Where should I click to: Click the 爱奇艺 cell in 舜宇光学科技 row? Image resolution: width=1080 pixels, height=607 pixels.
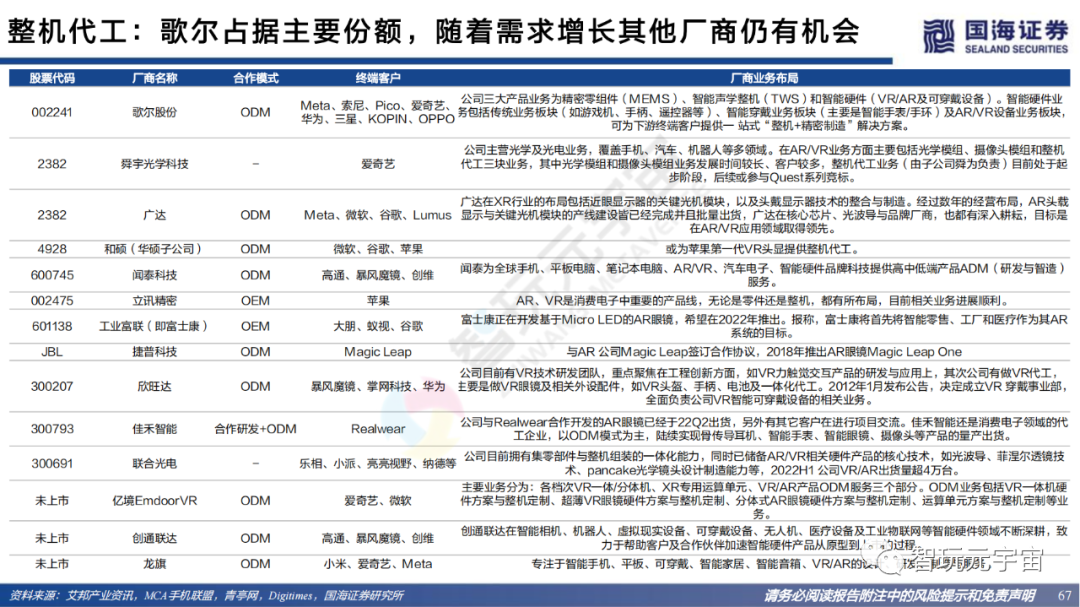pyautogui.click(x=378, y=164)
